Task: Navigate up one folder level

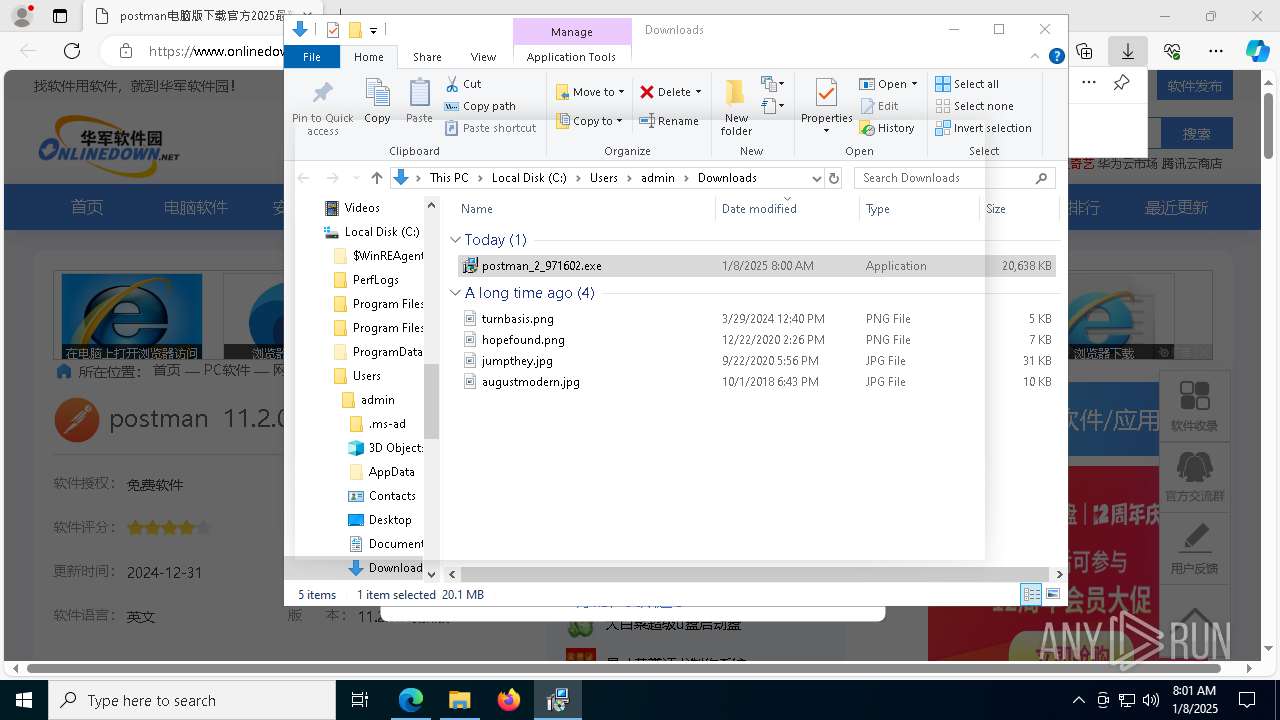Action: [376, 178]
